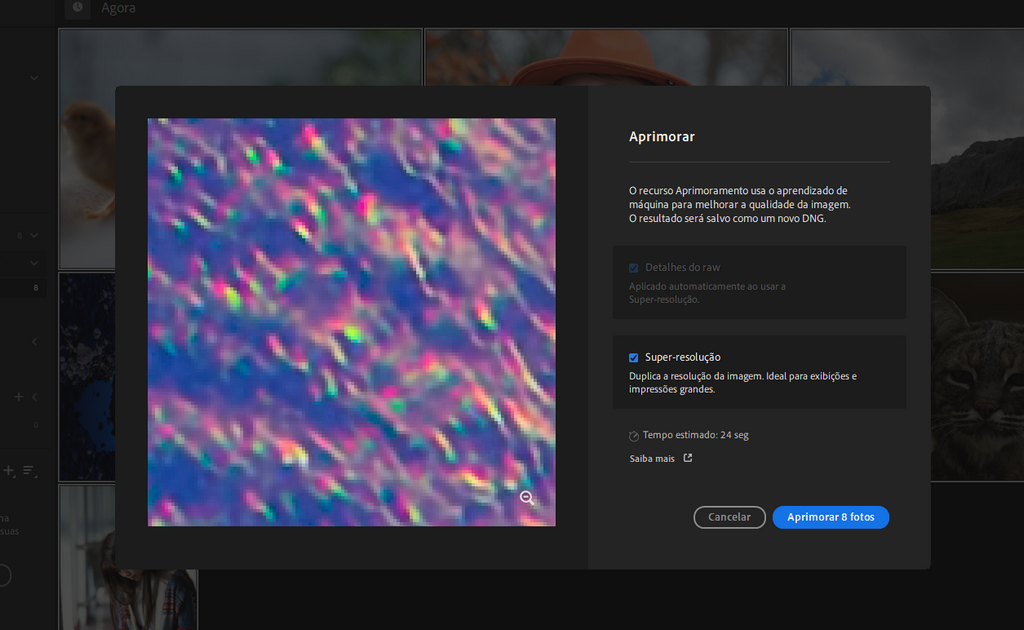Select the Agora heading at the top
The width and height of the screenshot is (1024, 630).
(x=118, y=8)
